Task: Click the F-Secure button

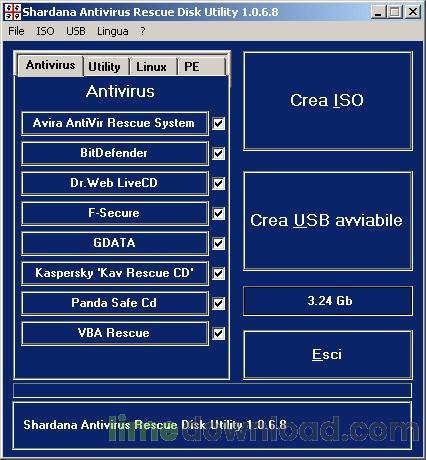Action: pyautogui.click(x=115, y=213)
